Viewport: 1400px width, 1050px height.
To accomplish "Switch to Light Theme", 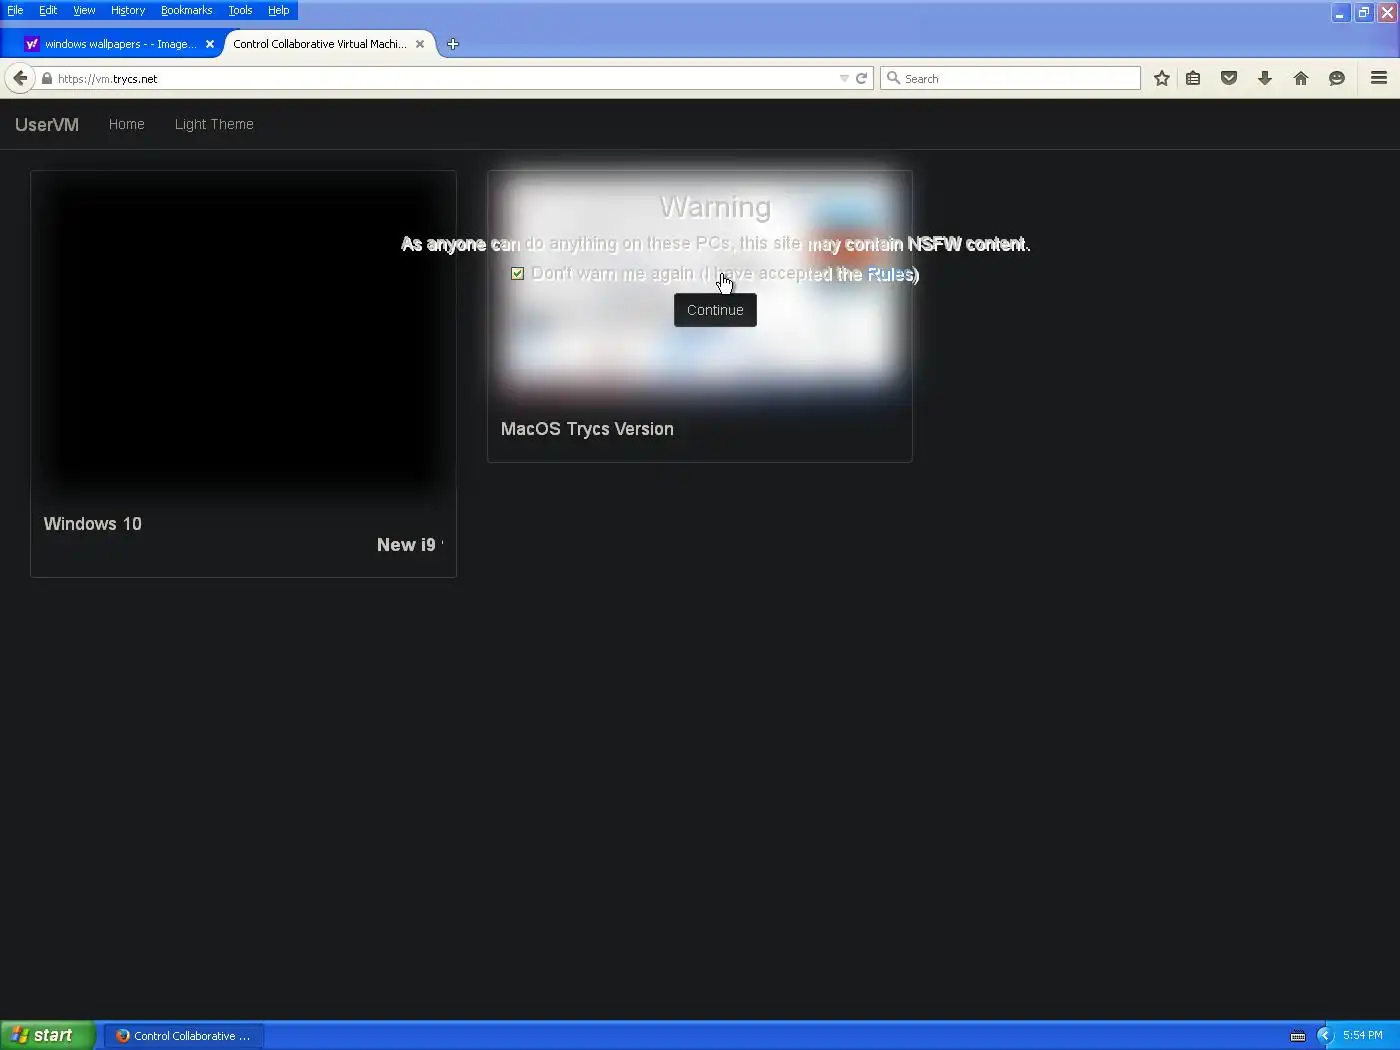I will click(x=214, y=124).
